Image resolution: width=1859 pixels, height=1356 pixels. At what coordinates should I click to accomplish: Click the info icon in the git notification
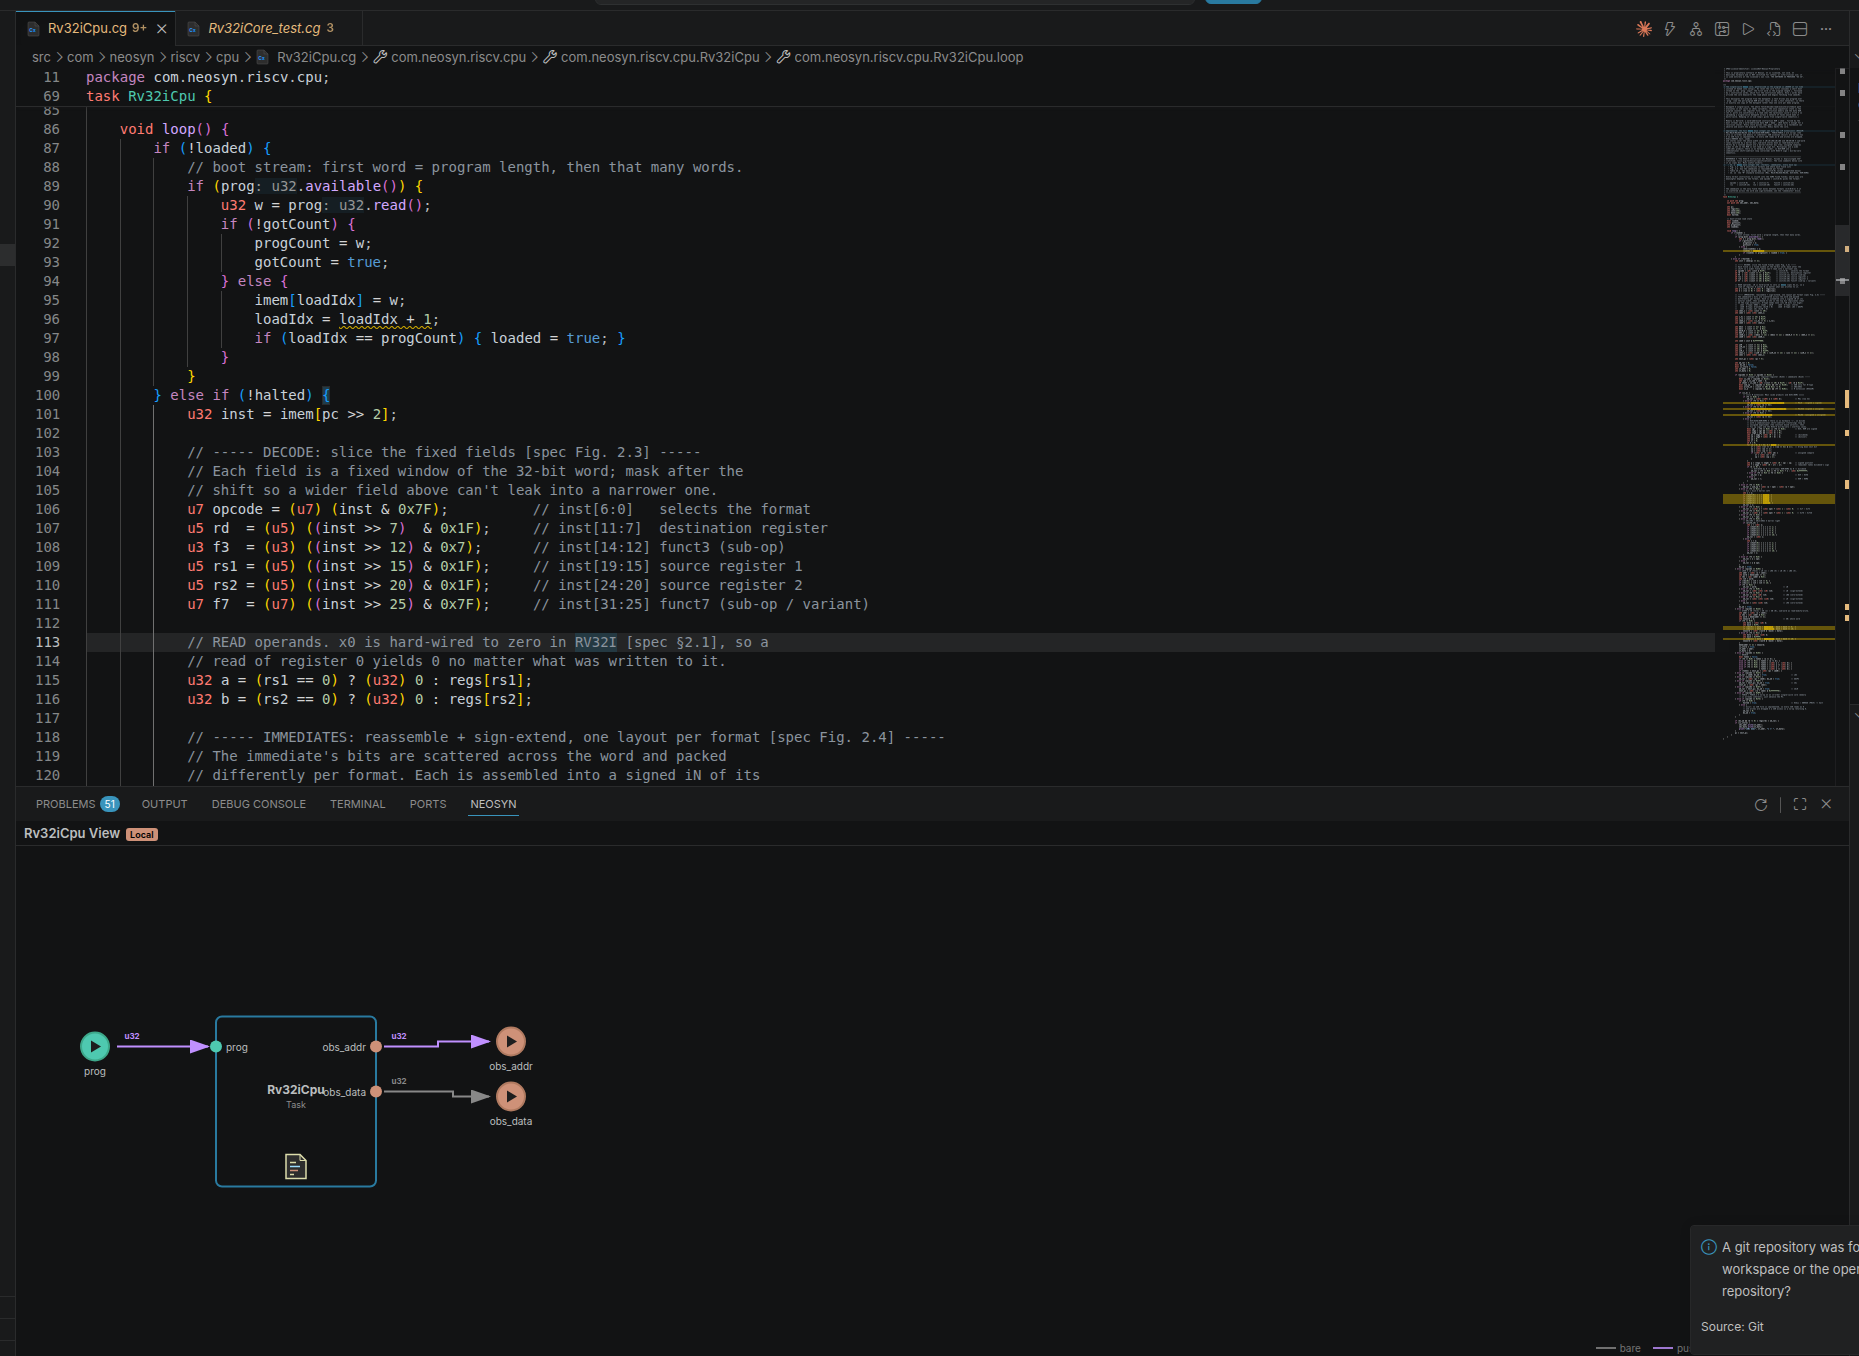[1709, 1247]
